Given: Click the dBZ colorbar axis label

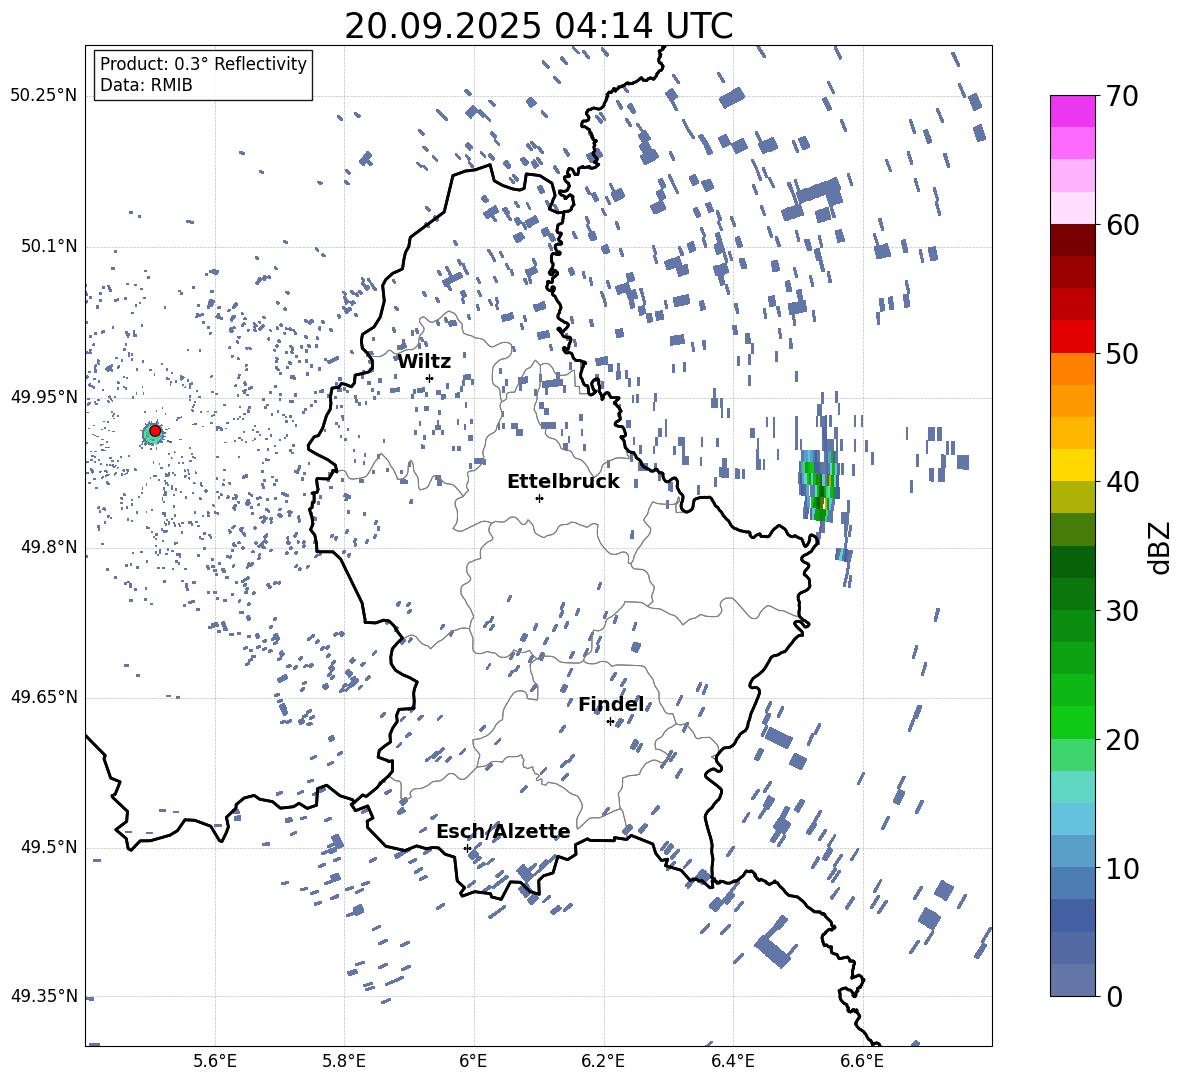Looking at the screenshot, I should (1161, 547).
